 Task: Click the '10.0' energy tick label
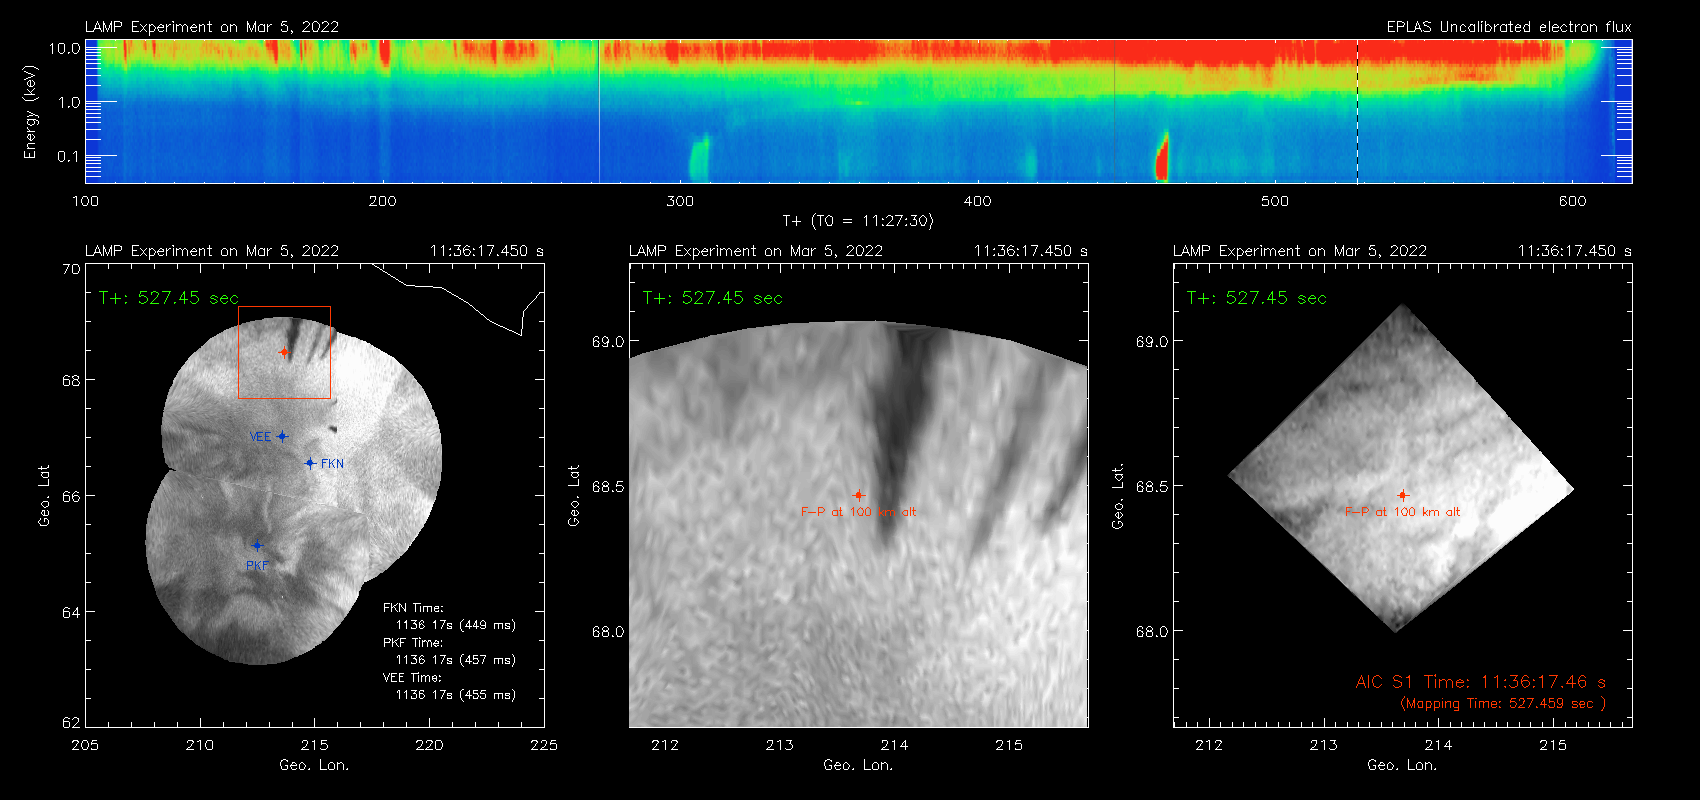click(x=65, y=48)
